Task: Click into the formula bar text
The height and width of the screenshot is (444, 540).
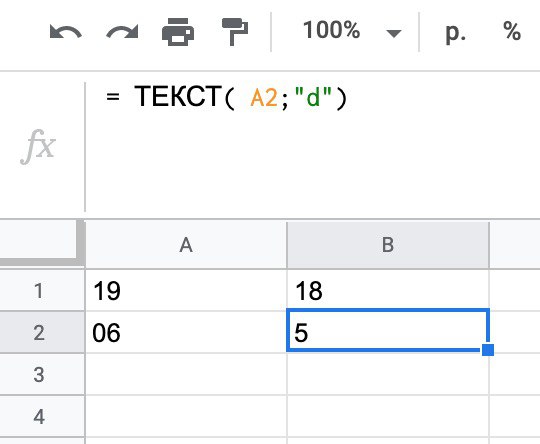Action: 227,97
